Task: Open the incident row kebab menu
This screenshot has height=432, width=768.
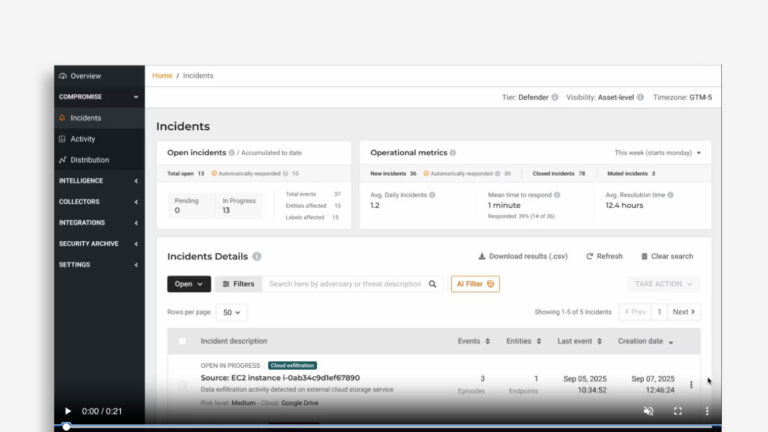Action: (x=691, y=384)
